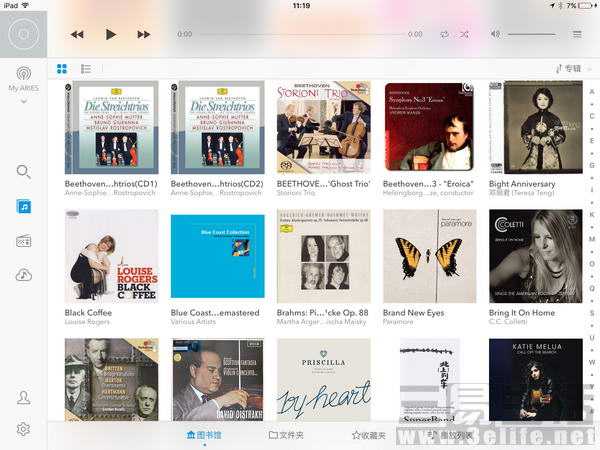
Task: Open Blue Coast Collection album
Action: click(x=217, y=256)
